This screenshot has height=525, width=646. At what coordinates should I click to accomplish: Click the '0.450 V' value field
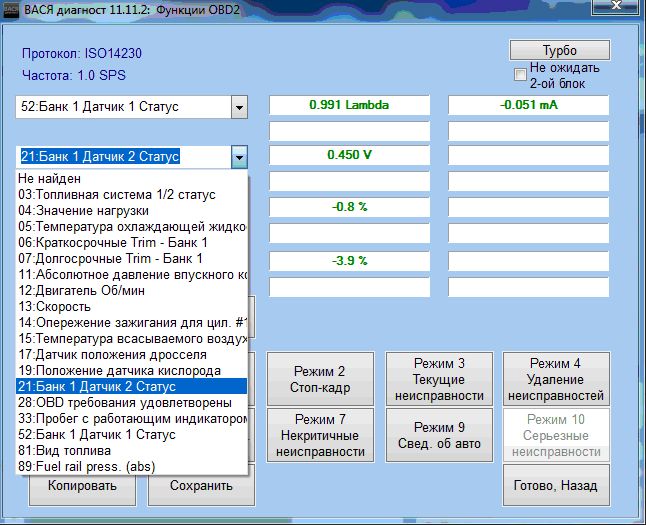click(x=349, y=155)
